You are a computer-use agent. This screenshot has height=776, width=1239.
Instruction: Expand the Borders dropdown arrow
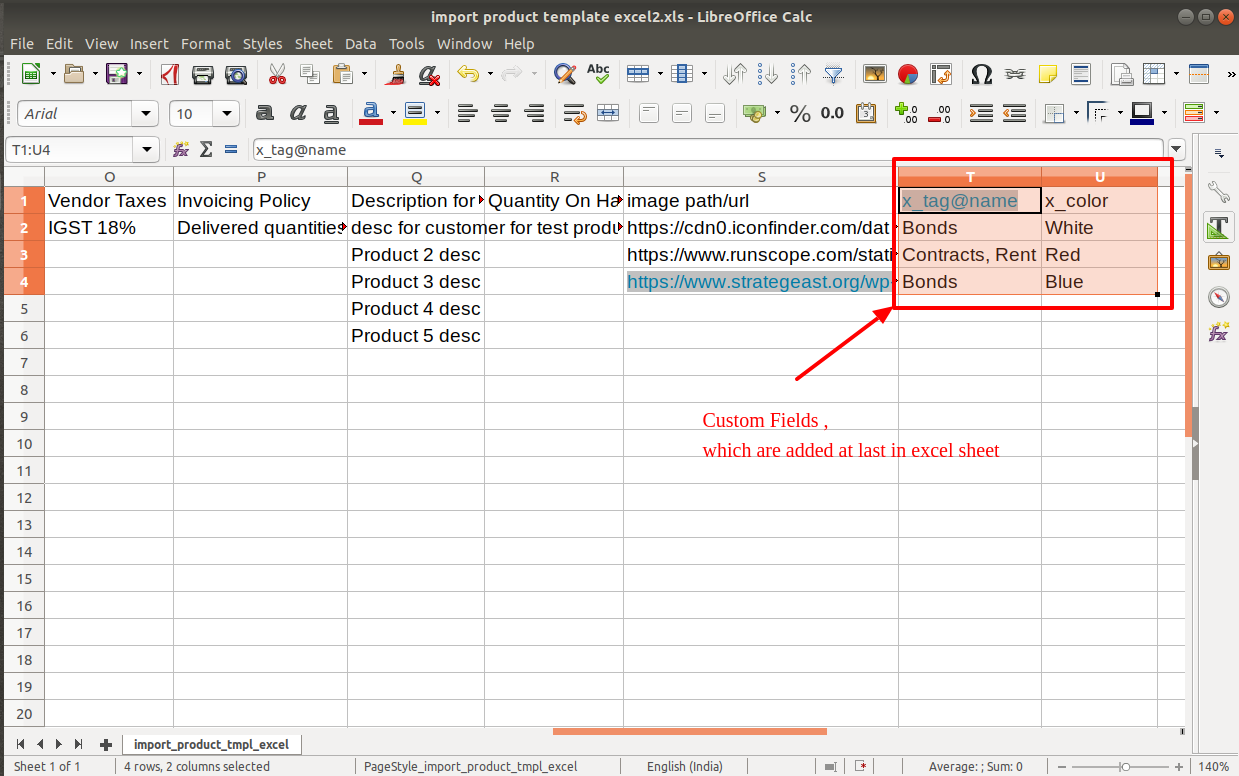(x=1076, y=113)
